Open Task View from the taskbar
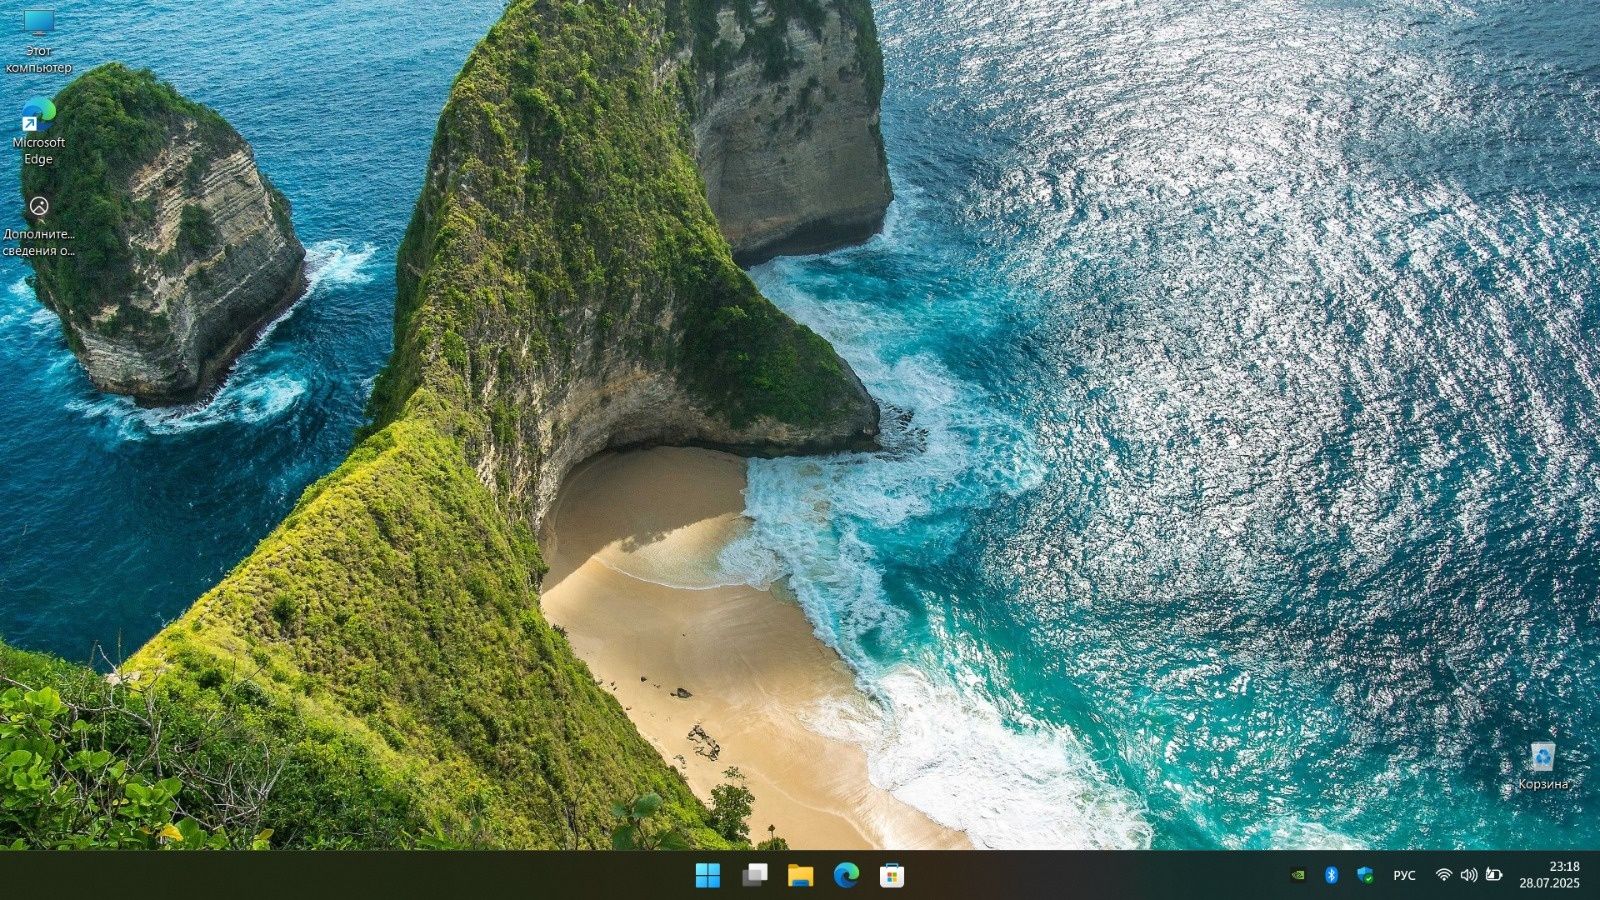Viewport: 1600px width, 900px height. tap(755, 875)
